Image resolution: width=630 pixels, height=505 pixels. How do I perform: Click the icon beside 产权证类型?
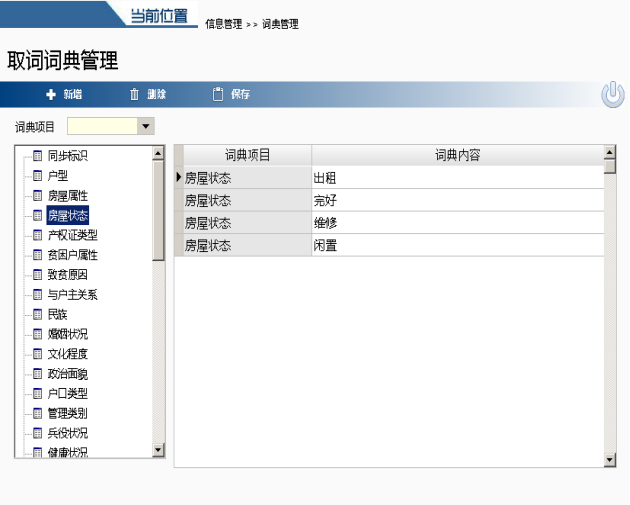(x=37, y=235)
